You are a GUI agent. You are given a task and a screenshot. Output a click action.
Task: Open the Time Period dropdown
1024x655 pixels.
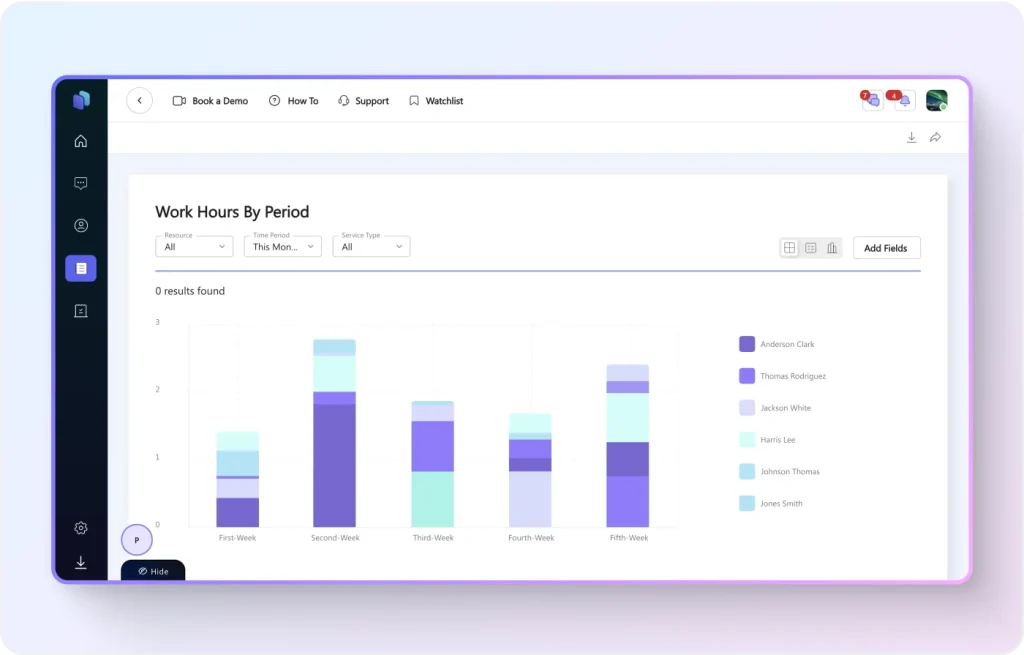tap(282, 246)
